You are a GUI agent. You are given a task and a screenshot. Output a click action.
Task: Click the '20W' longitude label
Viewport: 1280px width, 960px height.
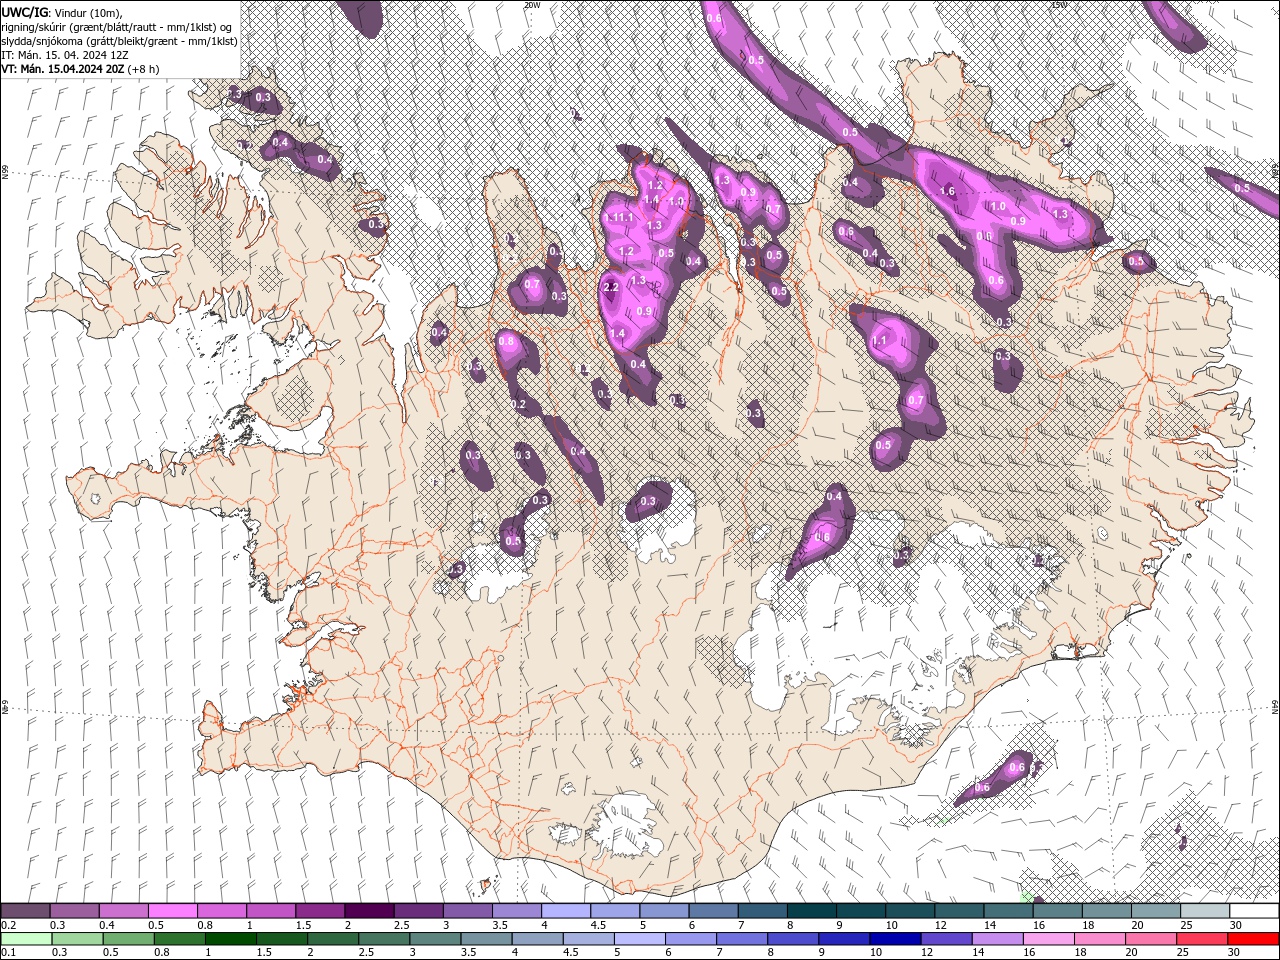coord(531,5)
